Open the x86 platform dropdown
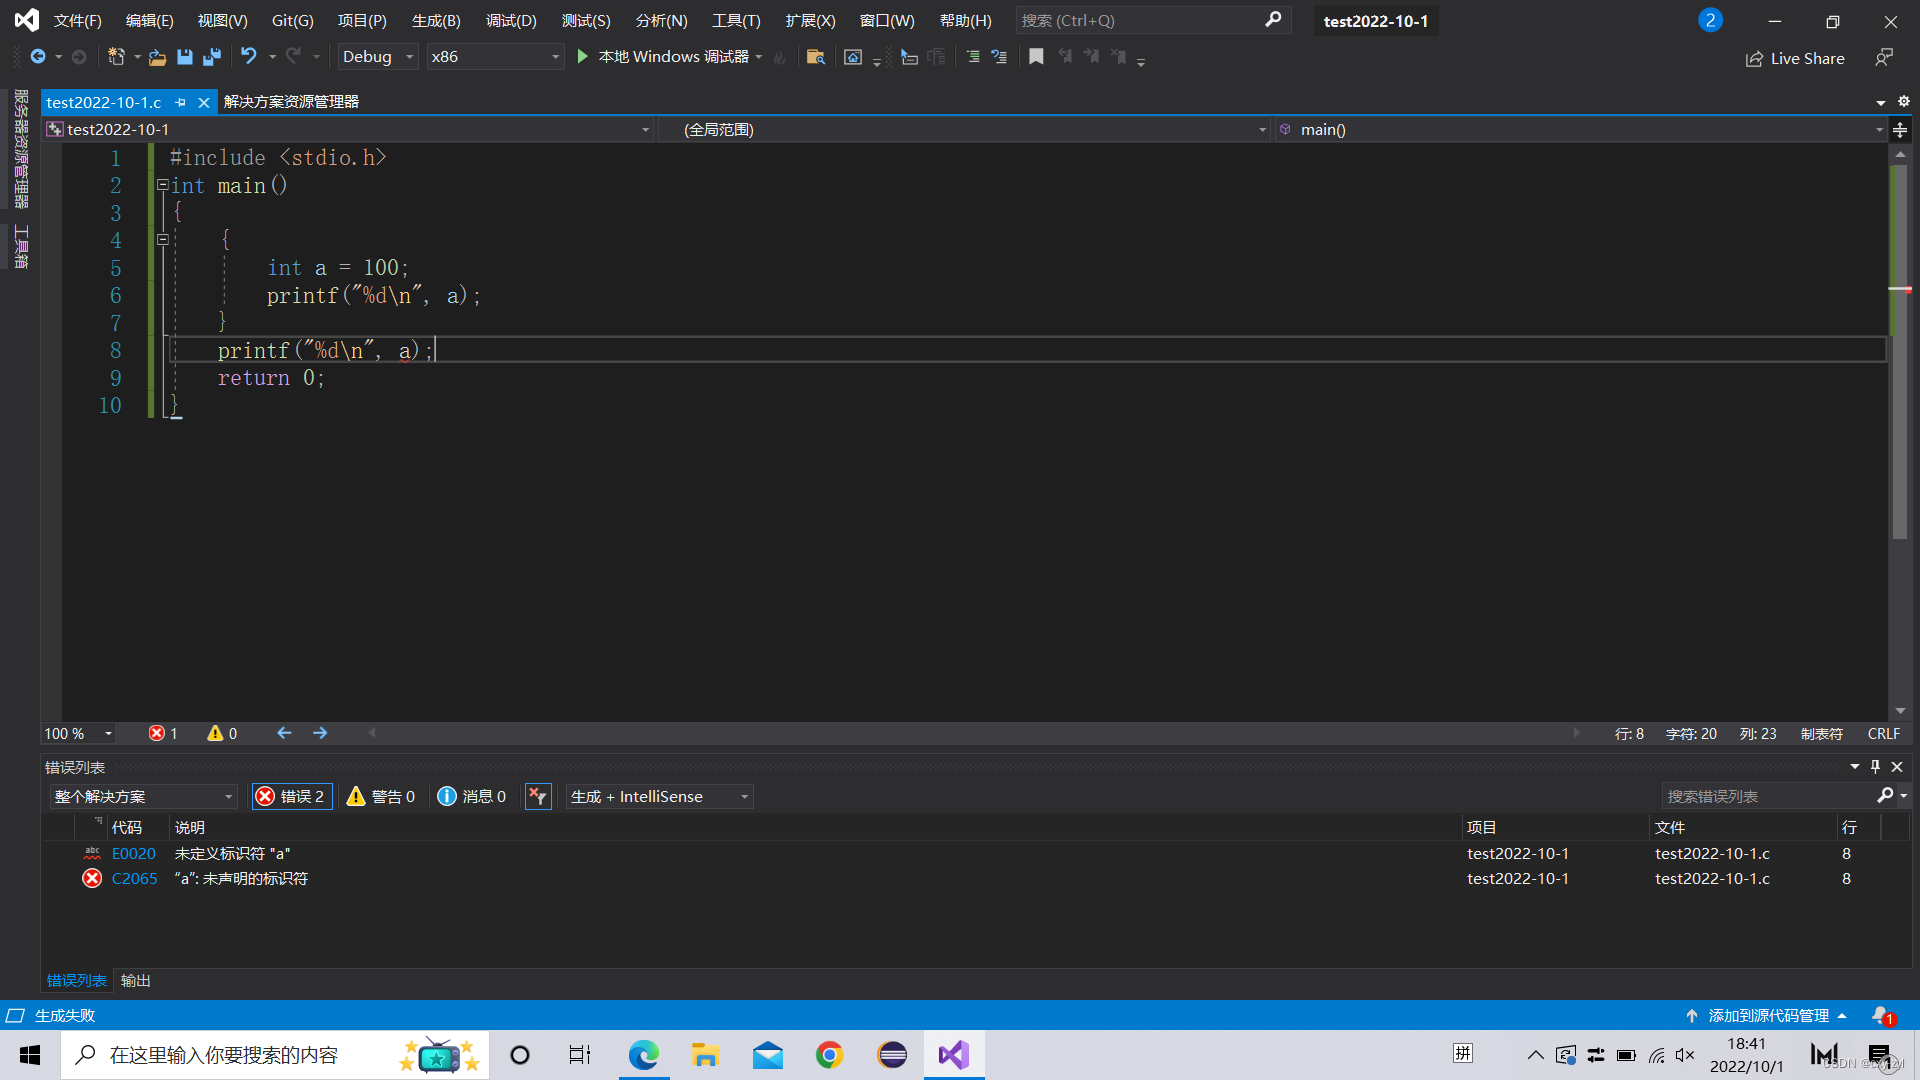Viewport: 1920px width, 1080px height. coord(494,57)
